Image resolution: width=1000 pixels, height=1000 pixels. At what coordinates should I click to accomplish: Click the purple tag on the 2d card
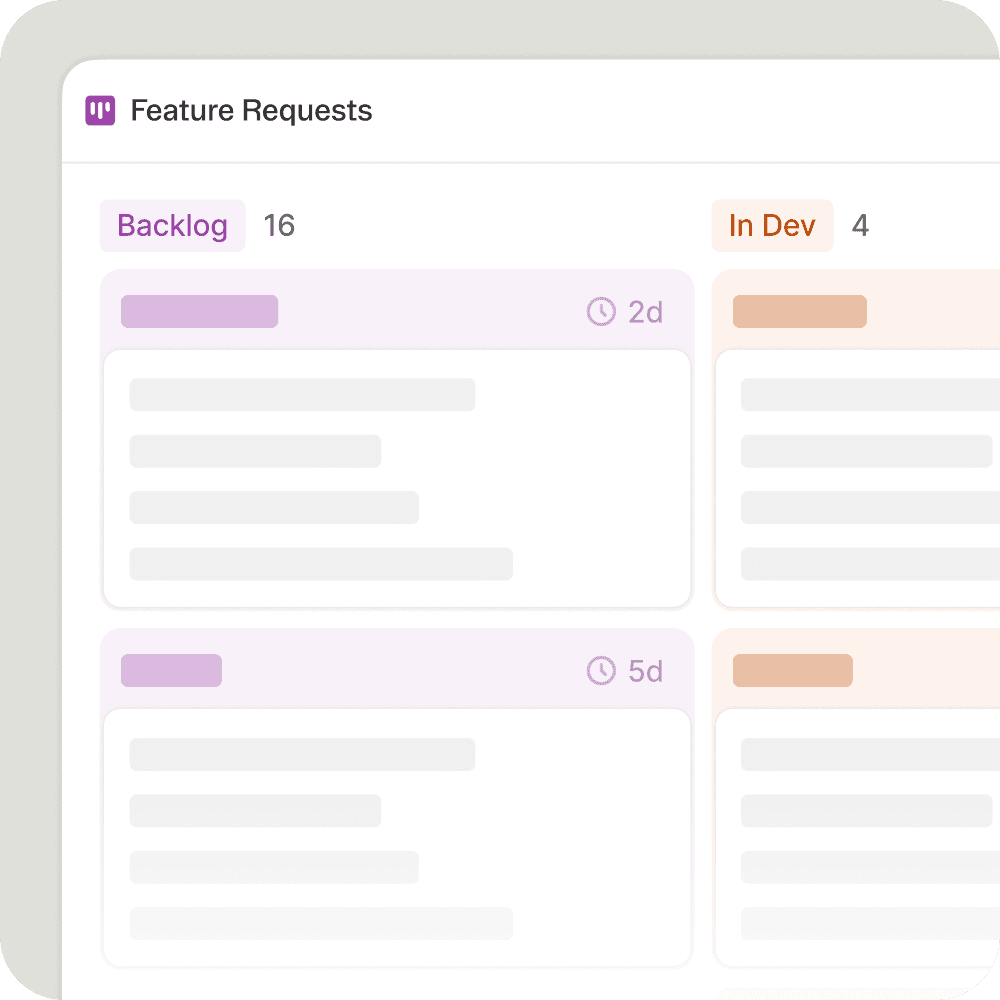click(x=199, y=312)
